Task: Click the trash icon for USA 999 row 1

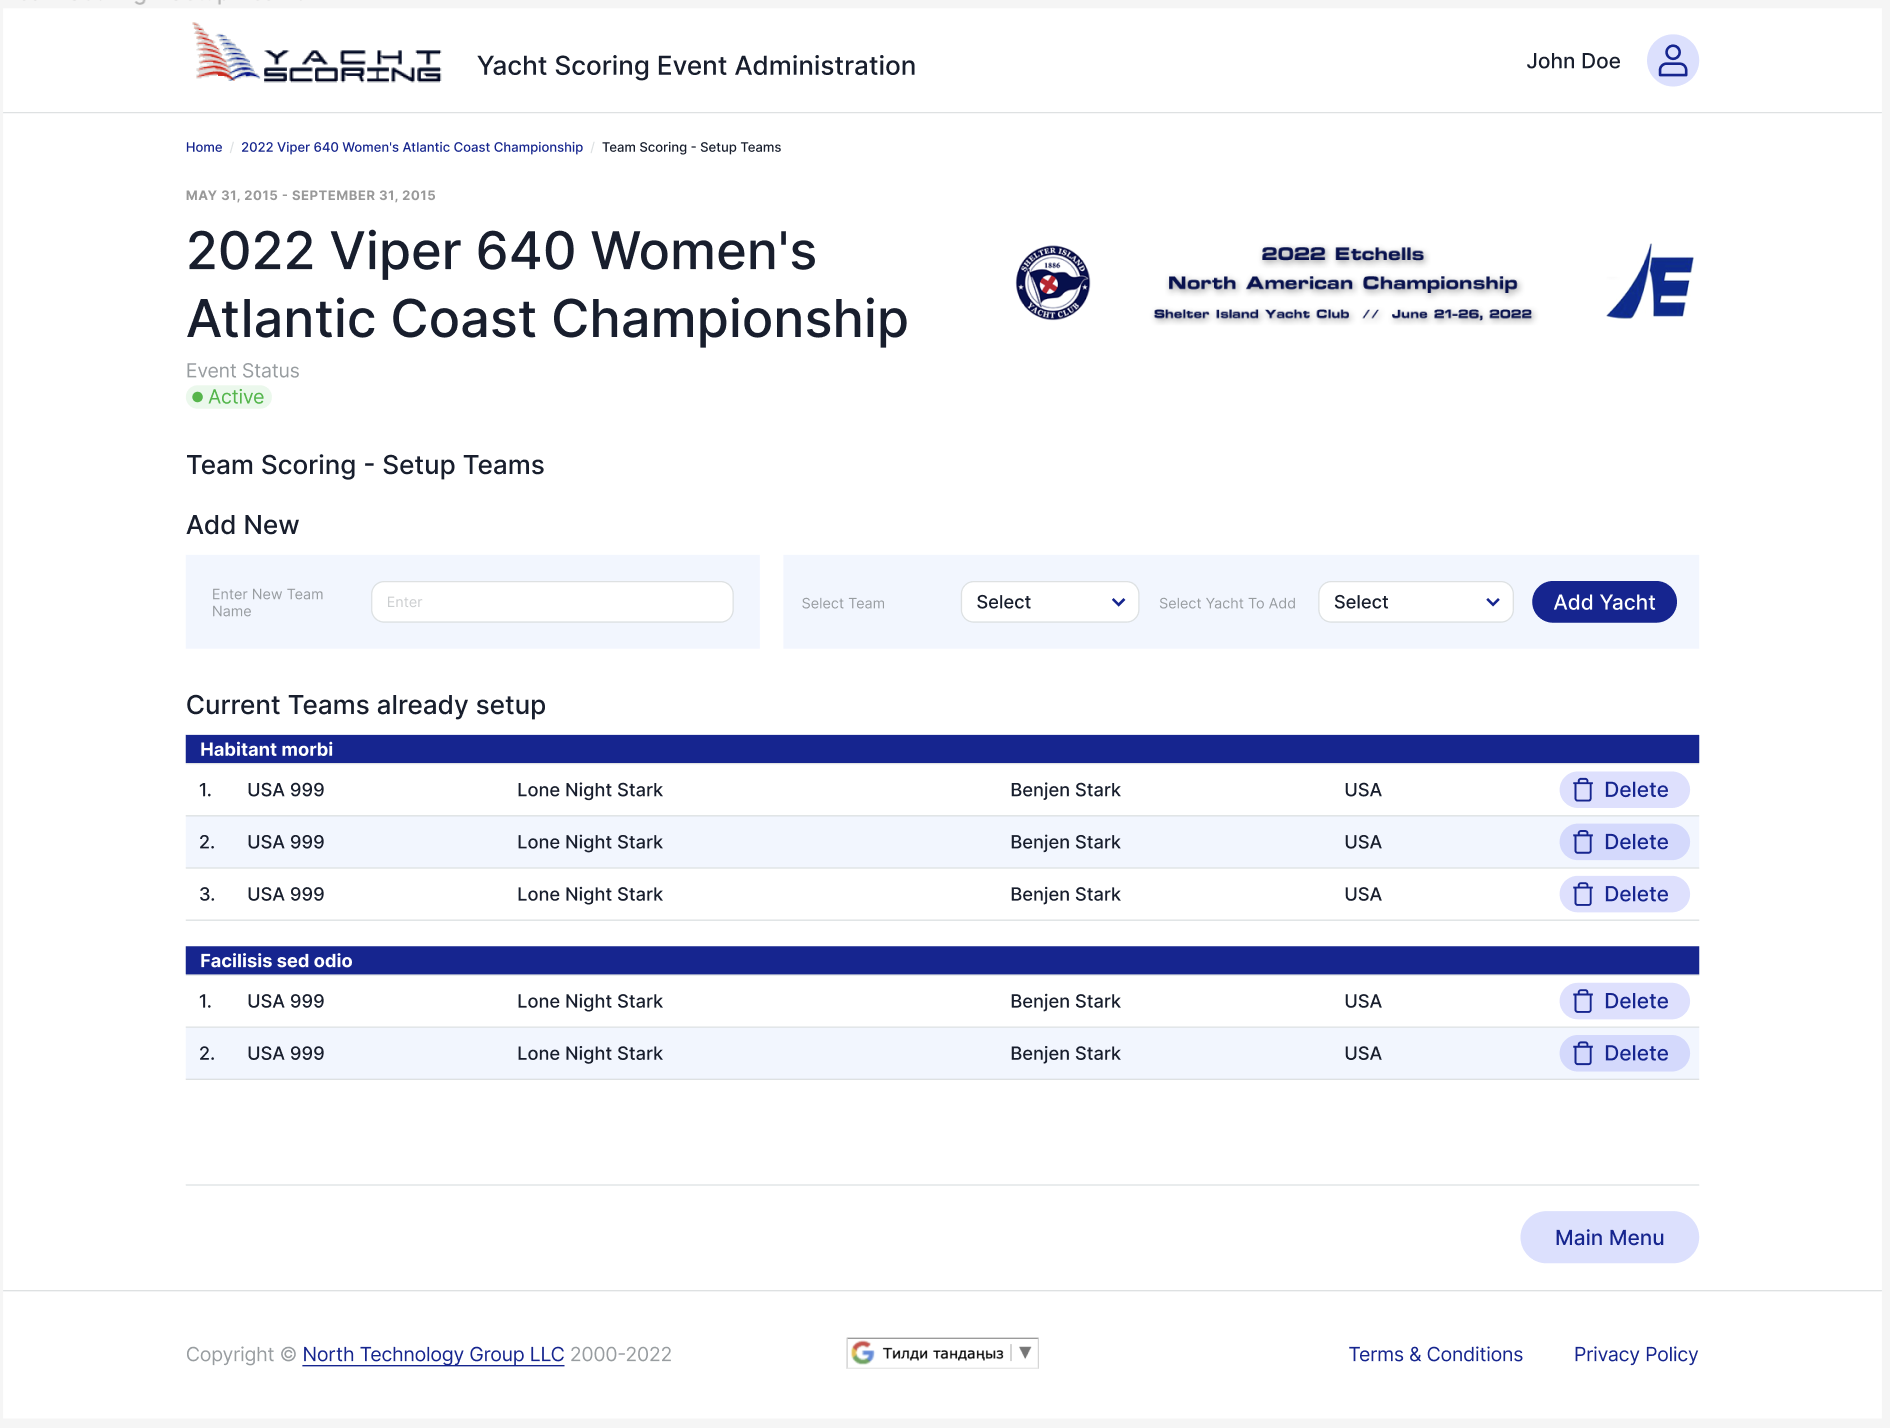Action: point(1583,789)
